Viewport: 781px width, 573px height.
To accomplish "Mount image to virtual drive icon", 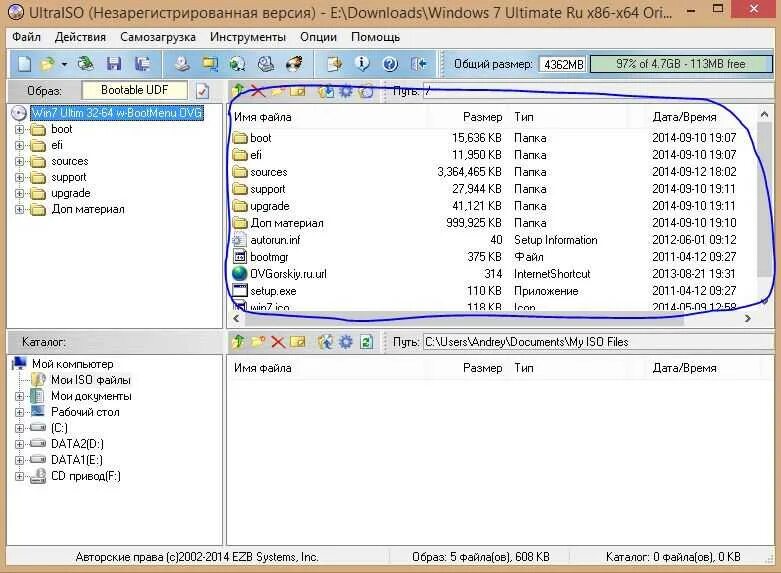I will 265,64.
